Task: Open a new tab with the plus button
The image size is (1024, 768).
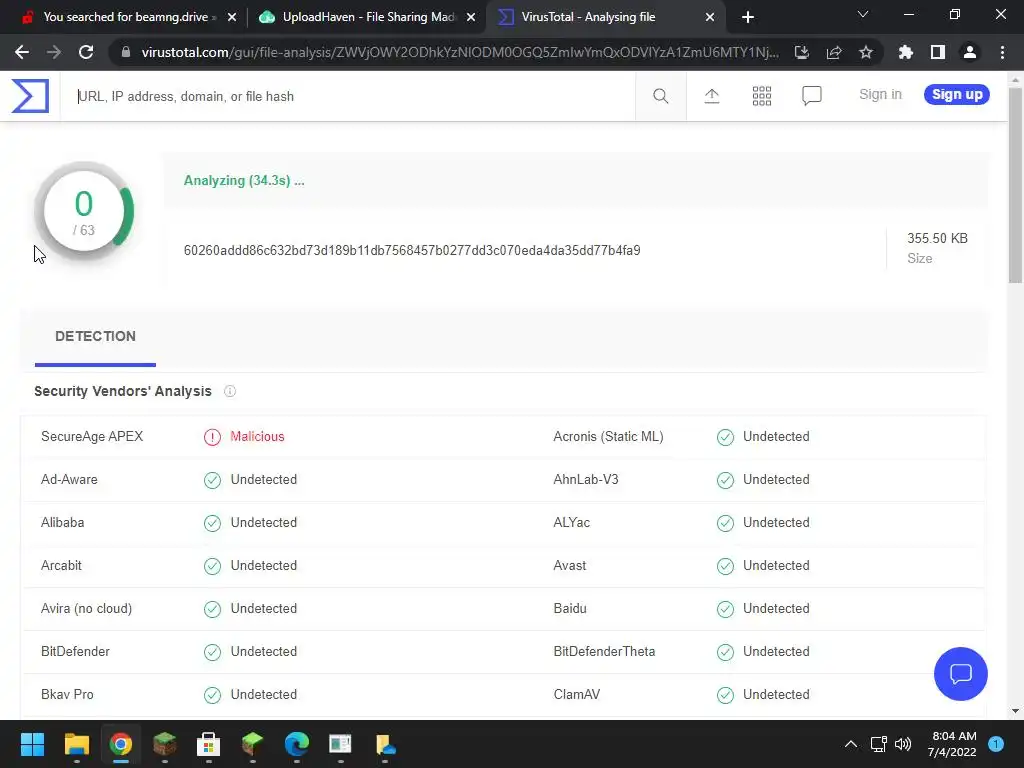Action: tap(748, 17)
